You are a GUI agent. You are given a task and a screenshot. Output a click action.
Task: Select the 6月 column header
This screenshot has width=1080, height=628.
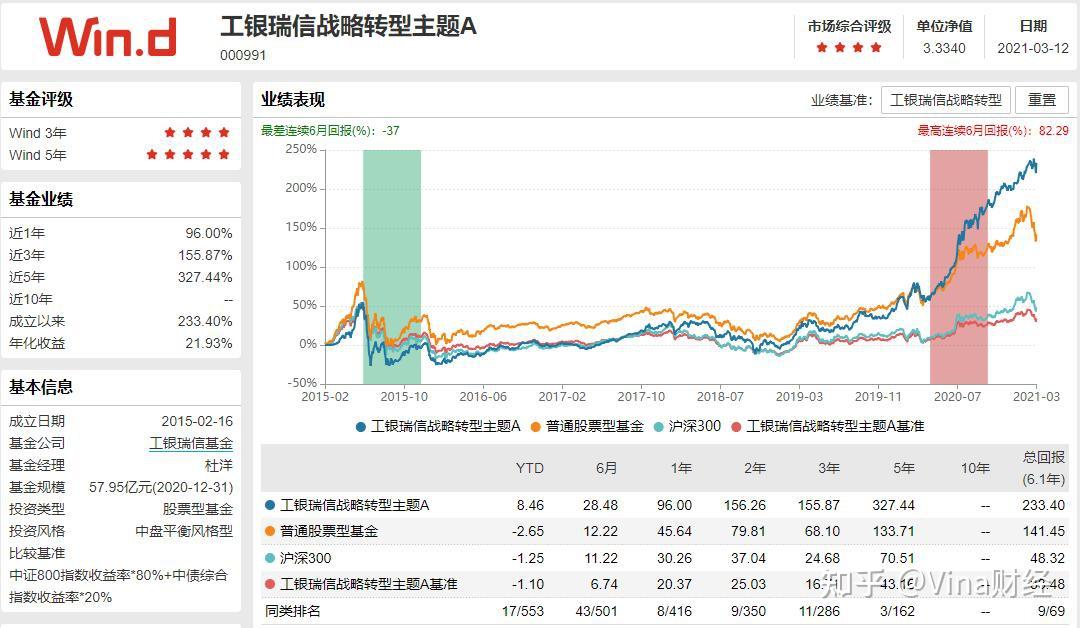pos(606,468)
